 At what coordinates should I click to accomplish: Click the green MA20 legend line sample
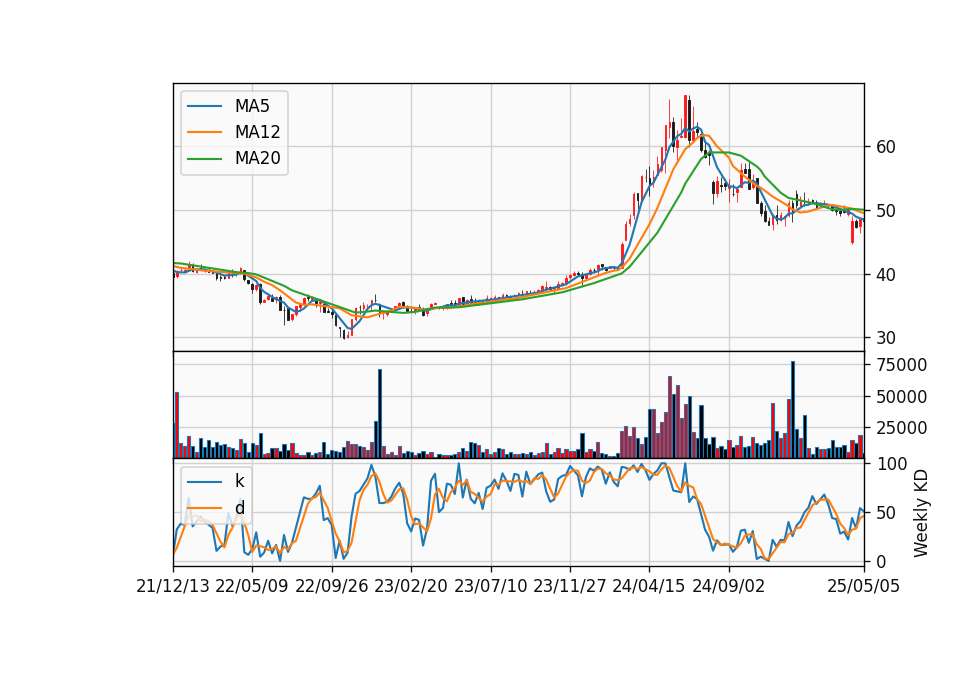coord(204,159)
